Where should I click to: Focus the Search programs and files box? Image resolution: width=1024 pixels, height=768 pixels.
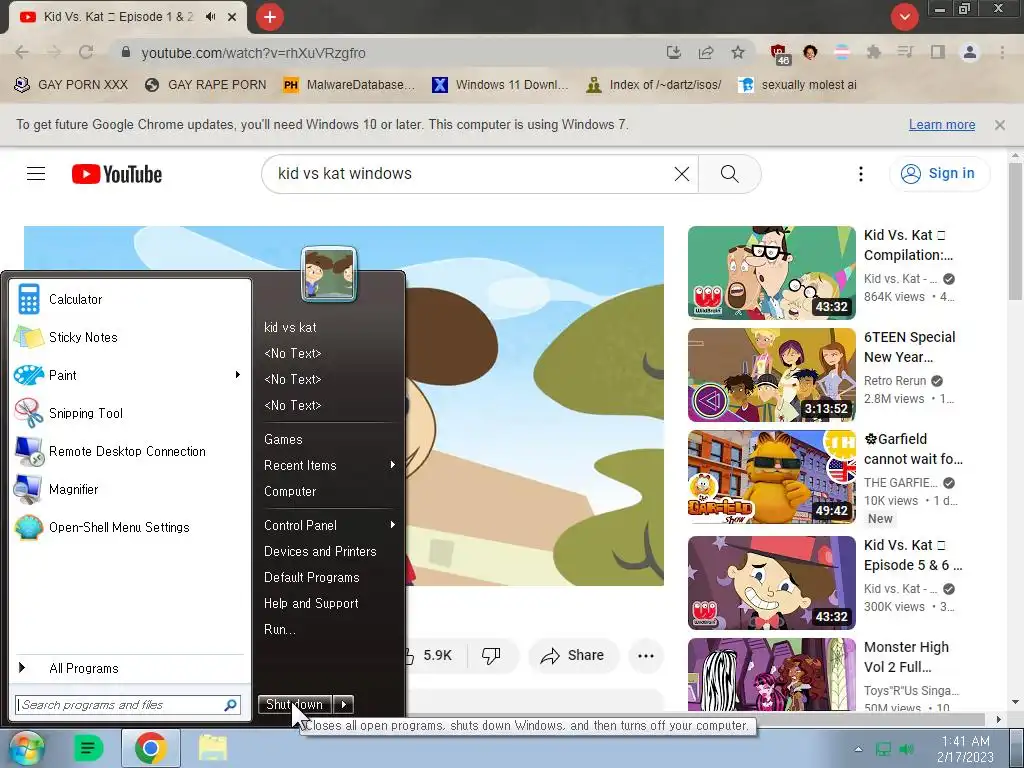(128, 705)
